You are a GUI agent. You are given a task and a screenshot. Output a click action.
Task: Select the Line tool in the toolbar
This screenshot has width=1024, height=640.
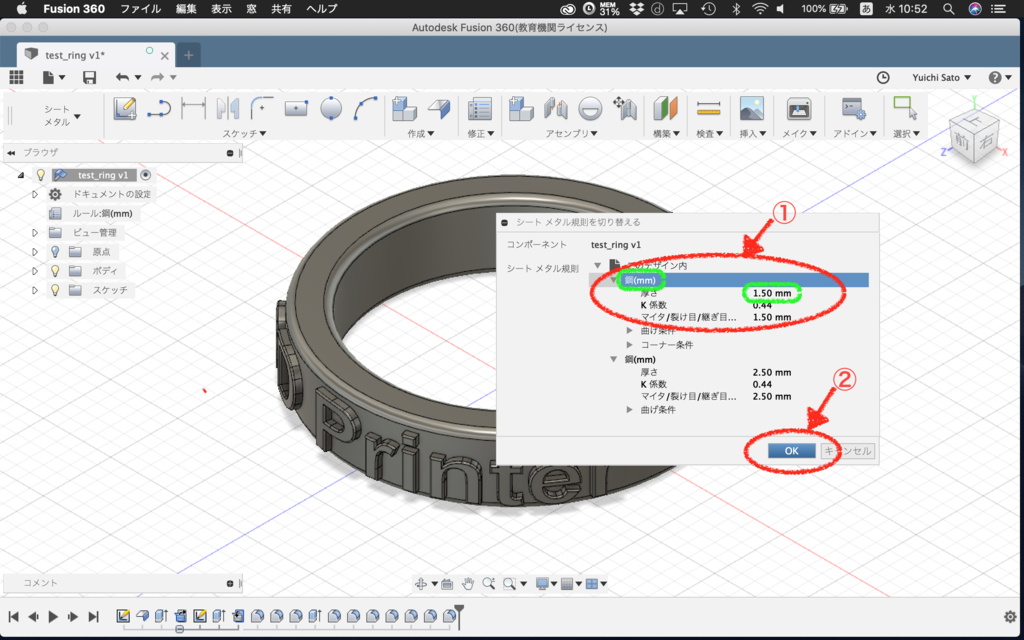pyautogui.click(x=159, y=108)
